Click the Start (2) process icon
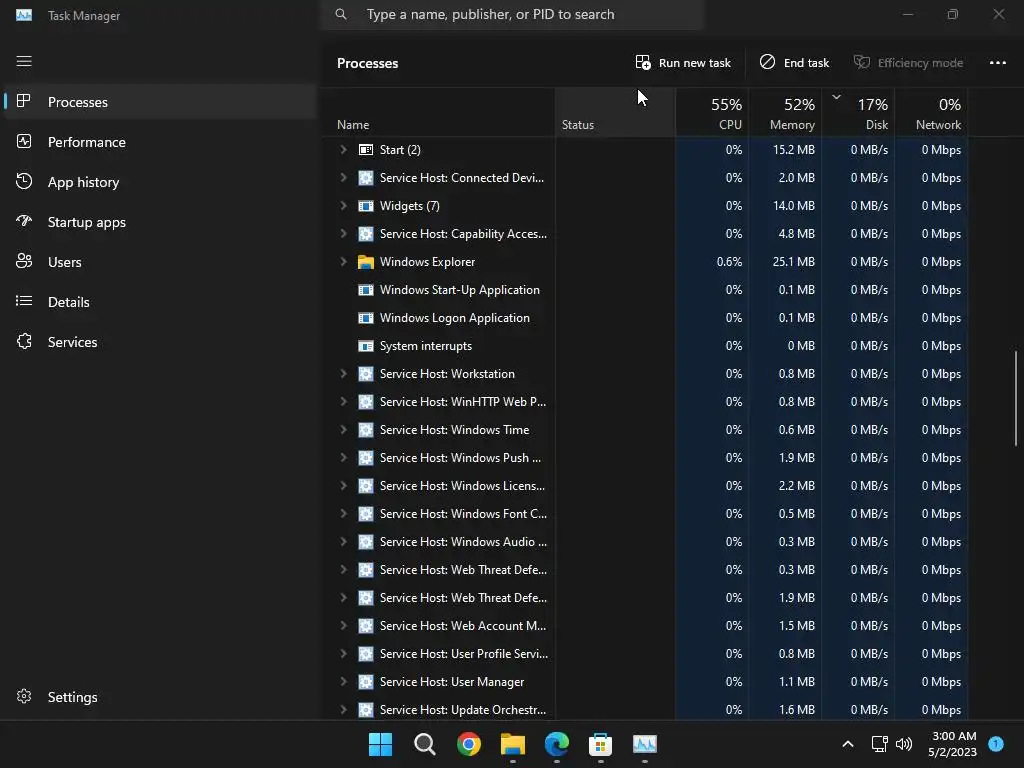The width and height of the screenshot is (1024, 768). [366, 150]
